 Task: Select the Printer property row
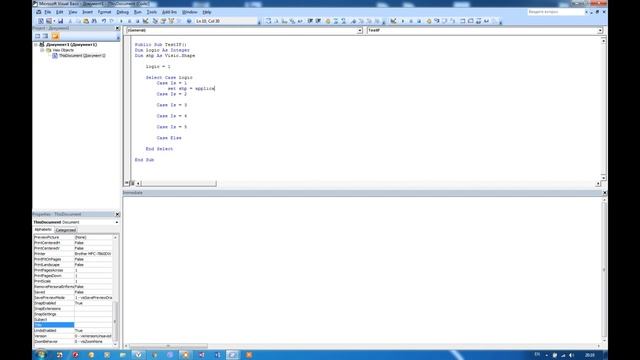click(x=73, y=254)
